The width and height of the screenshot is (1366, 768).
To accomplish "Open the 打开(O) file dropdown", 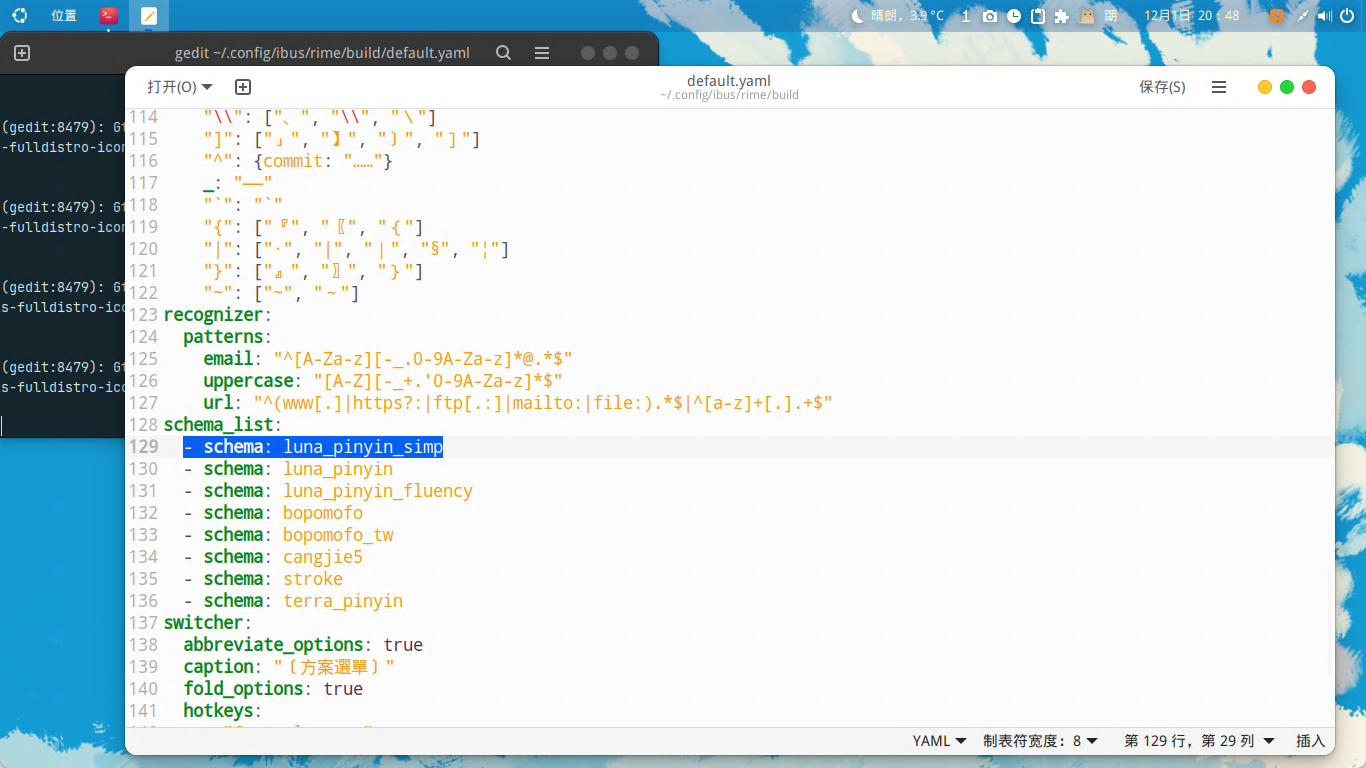I will click(180, 87).
